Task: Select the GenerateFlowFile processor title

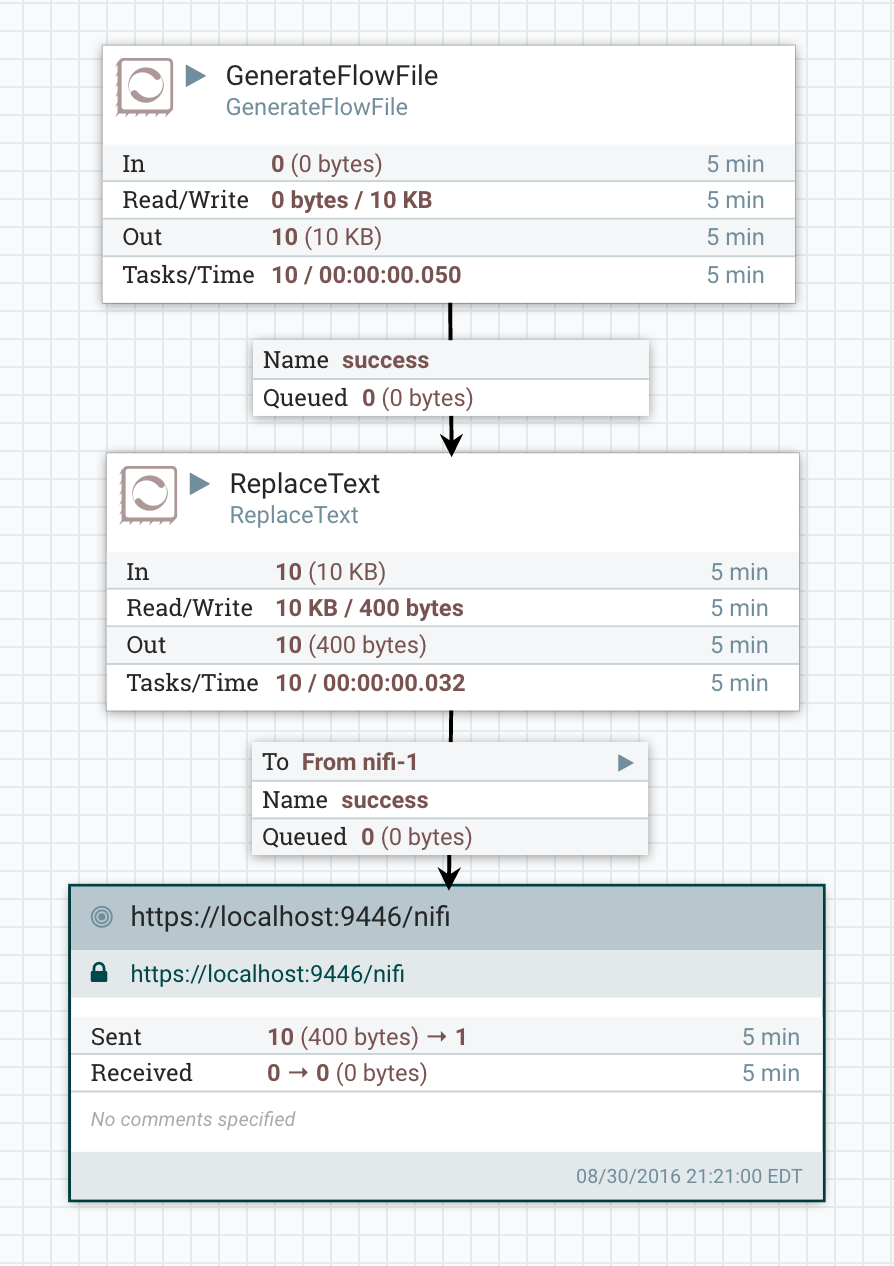Action: click(331, 76)
